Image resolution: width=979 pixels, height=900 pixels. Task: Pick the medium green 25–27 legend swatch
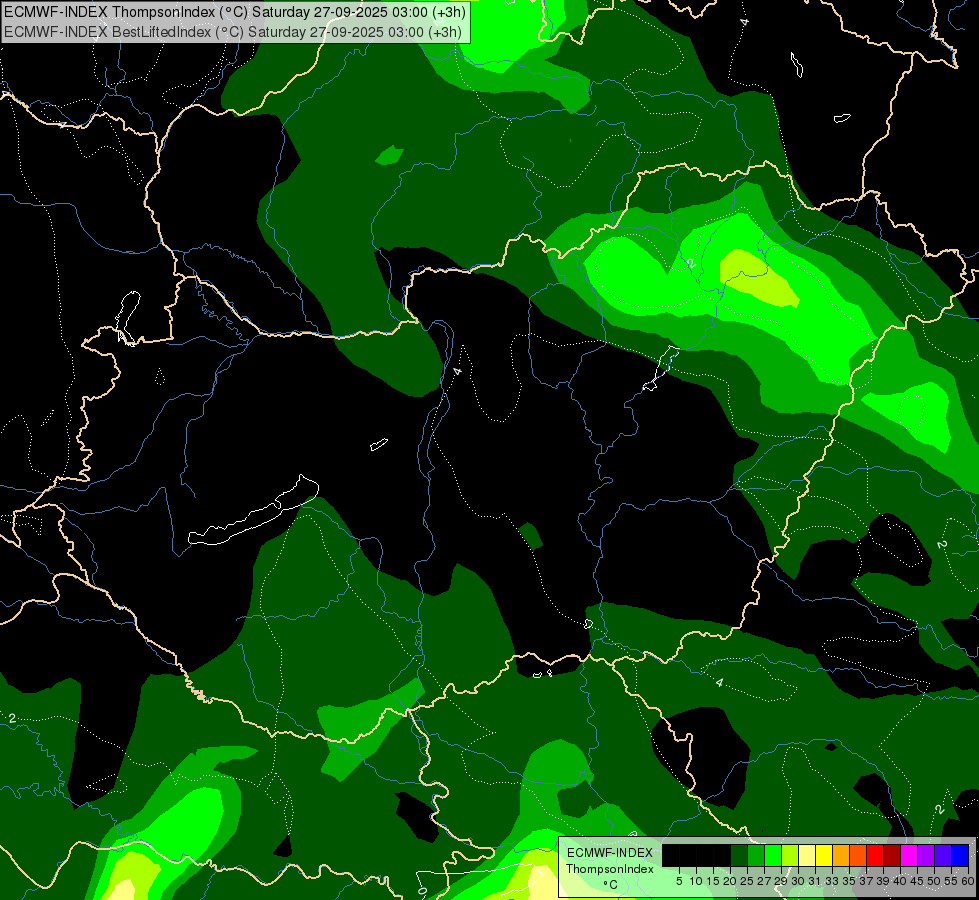[x=756, y=855]
